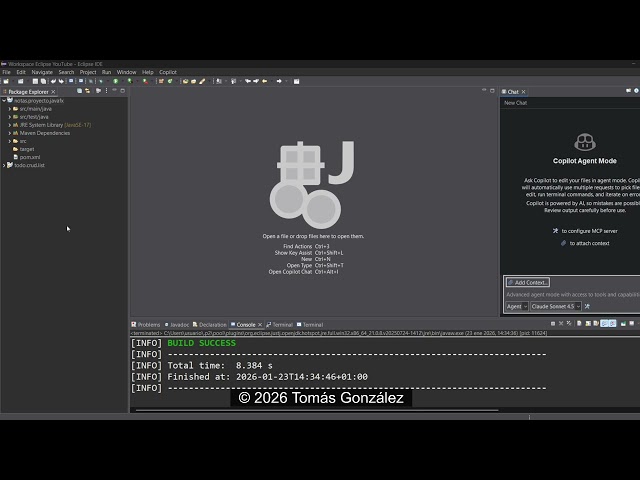This screenshot has width=640, height=480.
Task: Expand JRE System Library node
Action: click(10, 125)
